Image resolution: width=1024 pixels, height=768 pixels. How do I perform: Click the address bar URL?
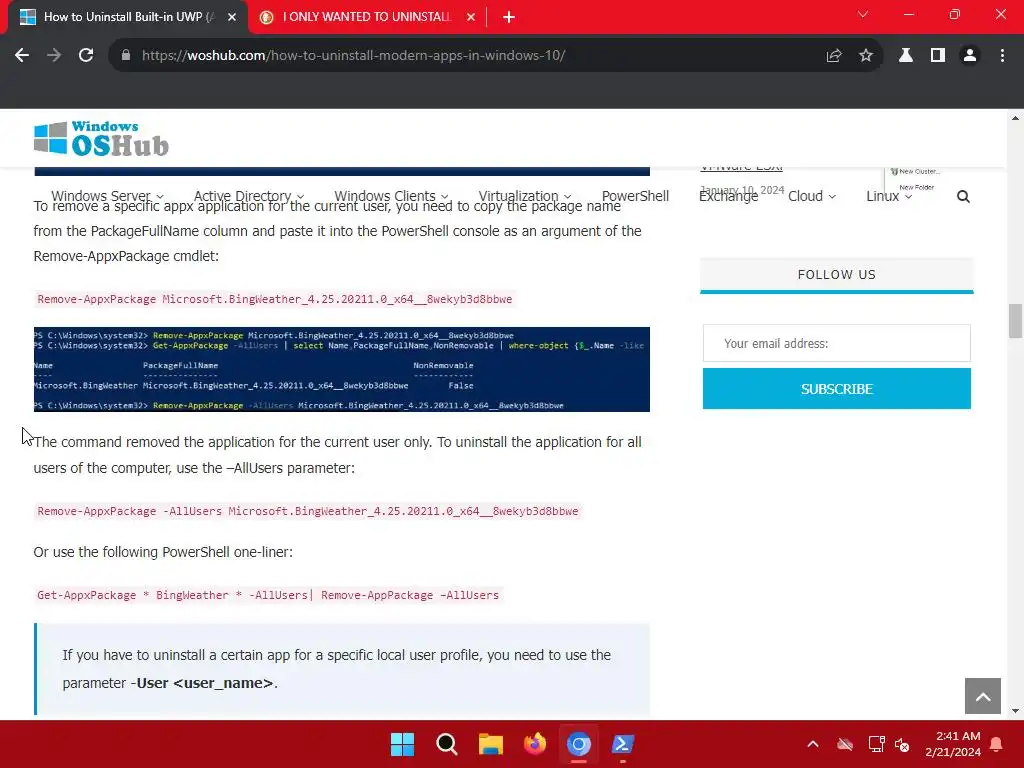point(353,56)
